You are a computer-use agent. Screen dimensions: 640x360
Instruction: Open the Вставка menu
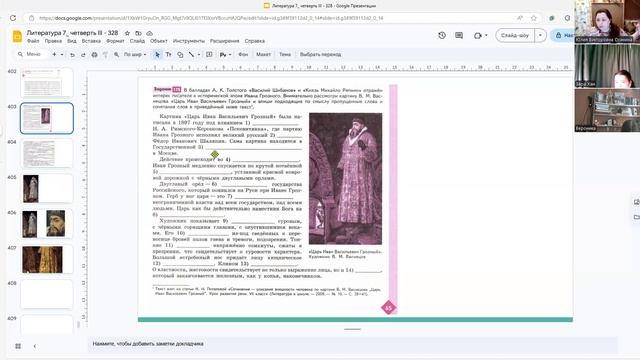[91, 41]
